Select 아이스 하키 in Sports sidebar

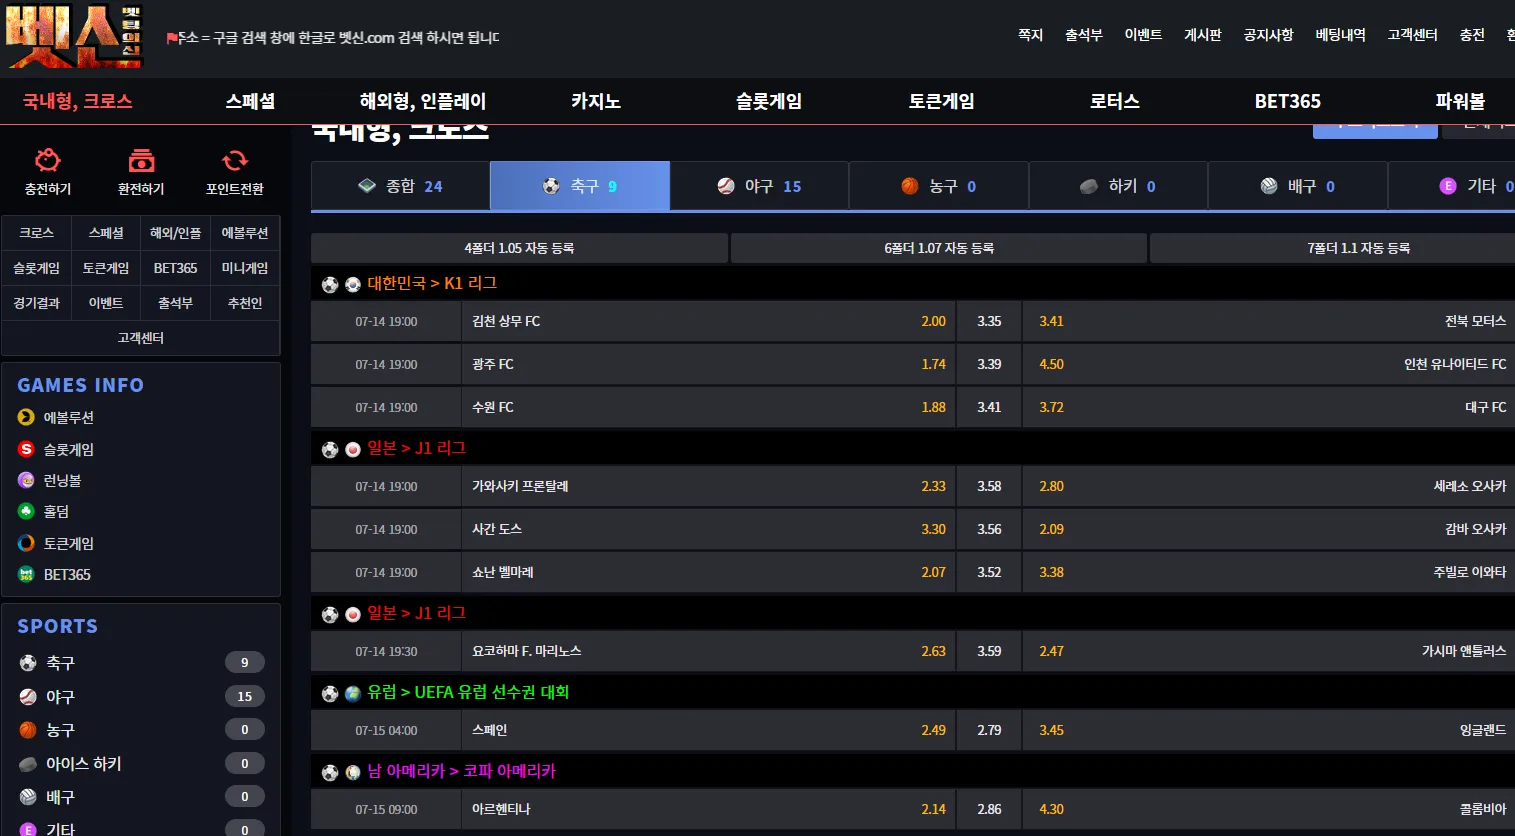(83, 763)
